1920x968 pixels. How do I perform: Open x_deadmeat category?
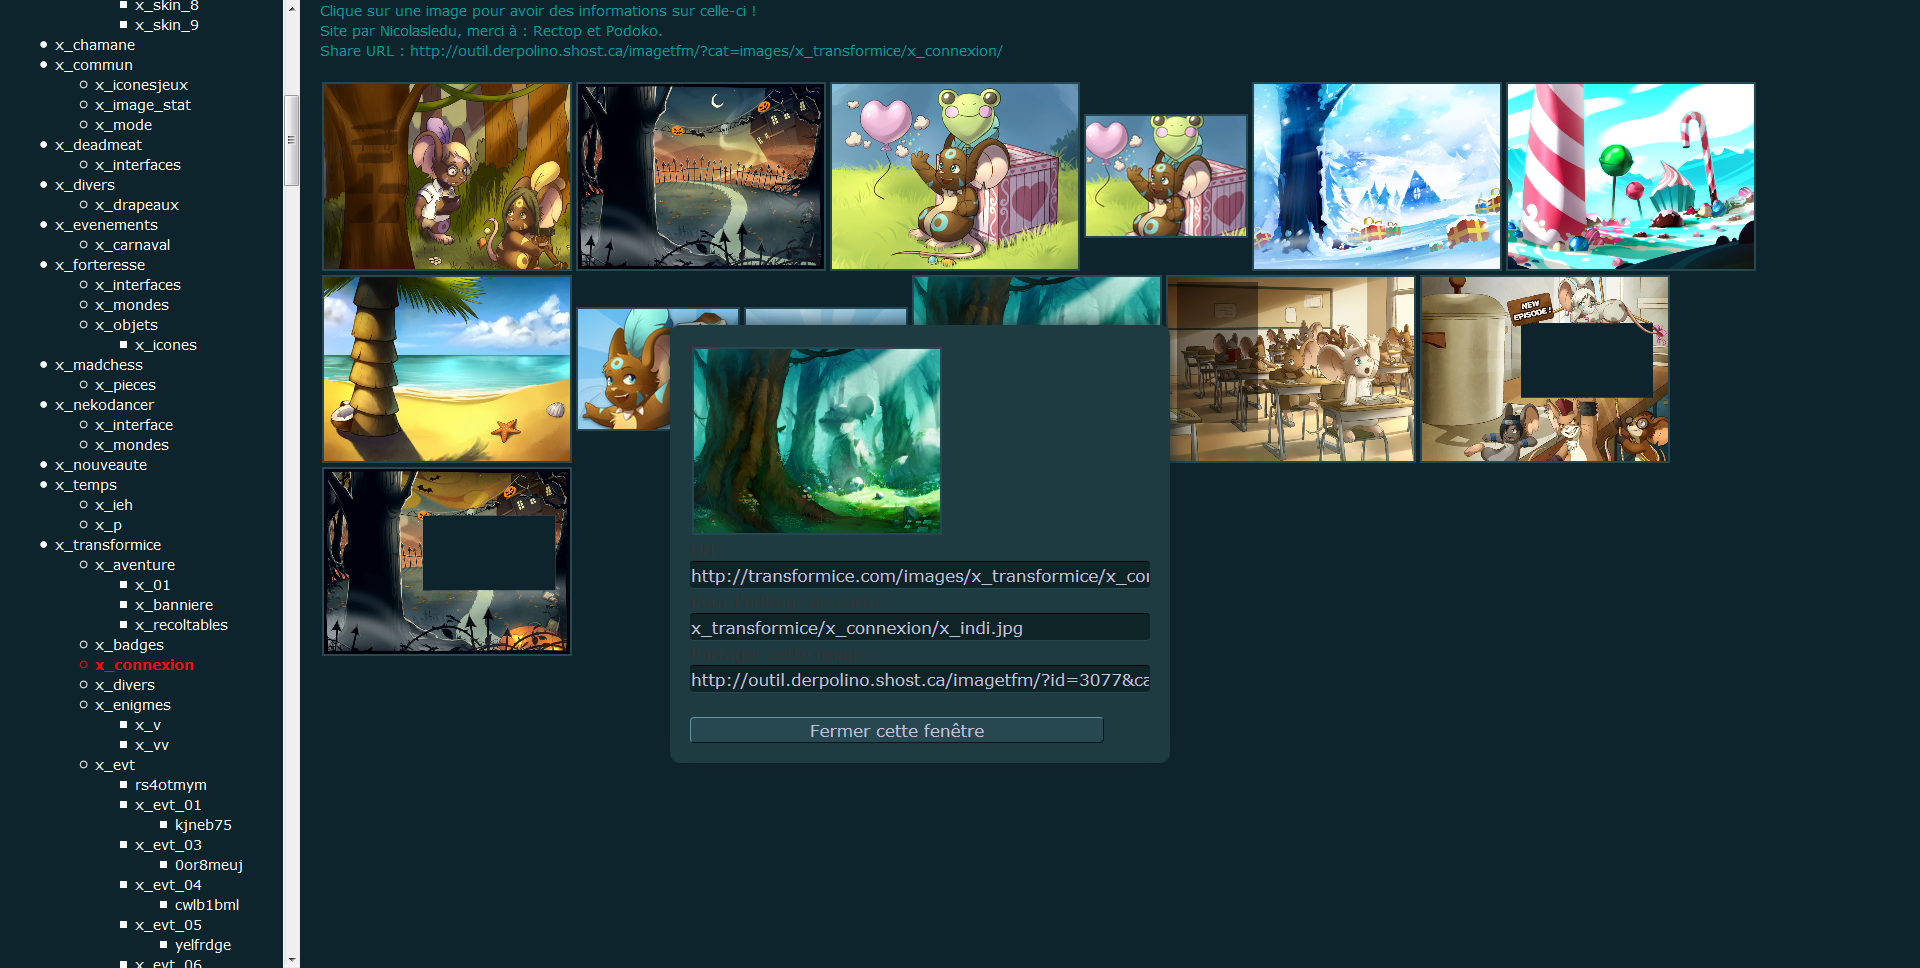coord(98,145)
